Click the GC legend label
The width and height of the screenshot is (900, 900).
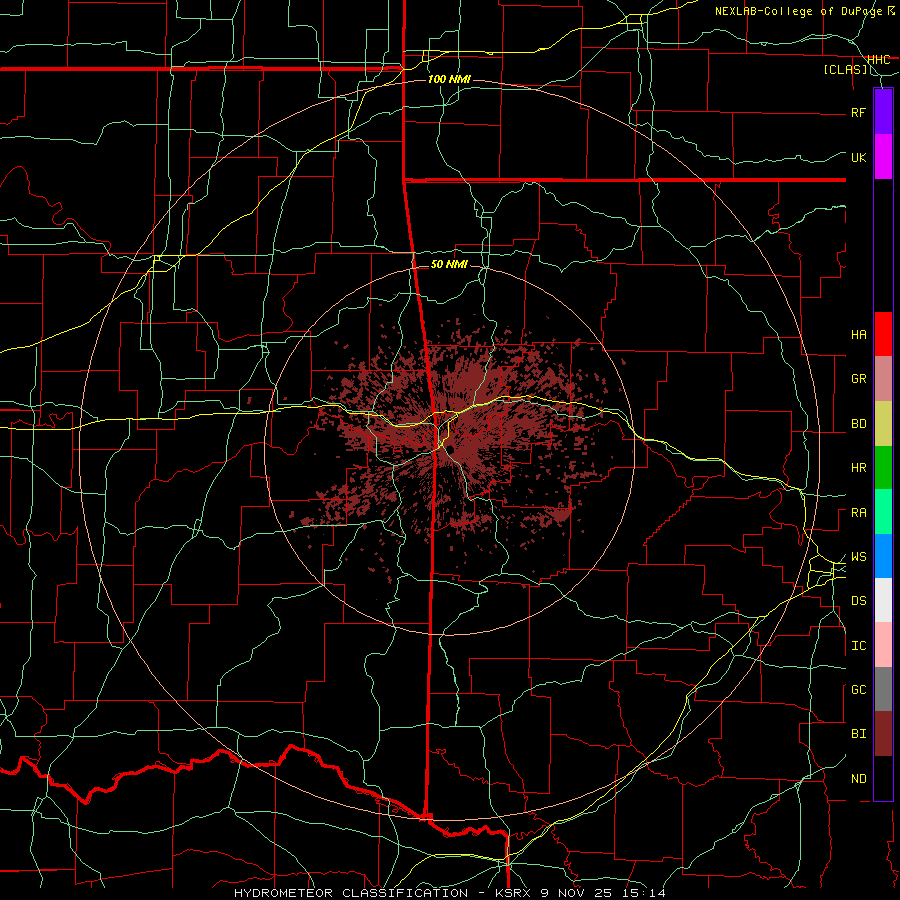[858, 690]
